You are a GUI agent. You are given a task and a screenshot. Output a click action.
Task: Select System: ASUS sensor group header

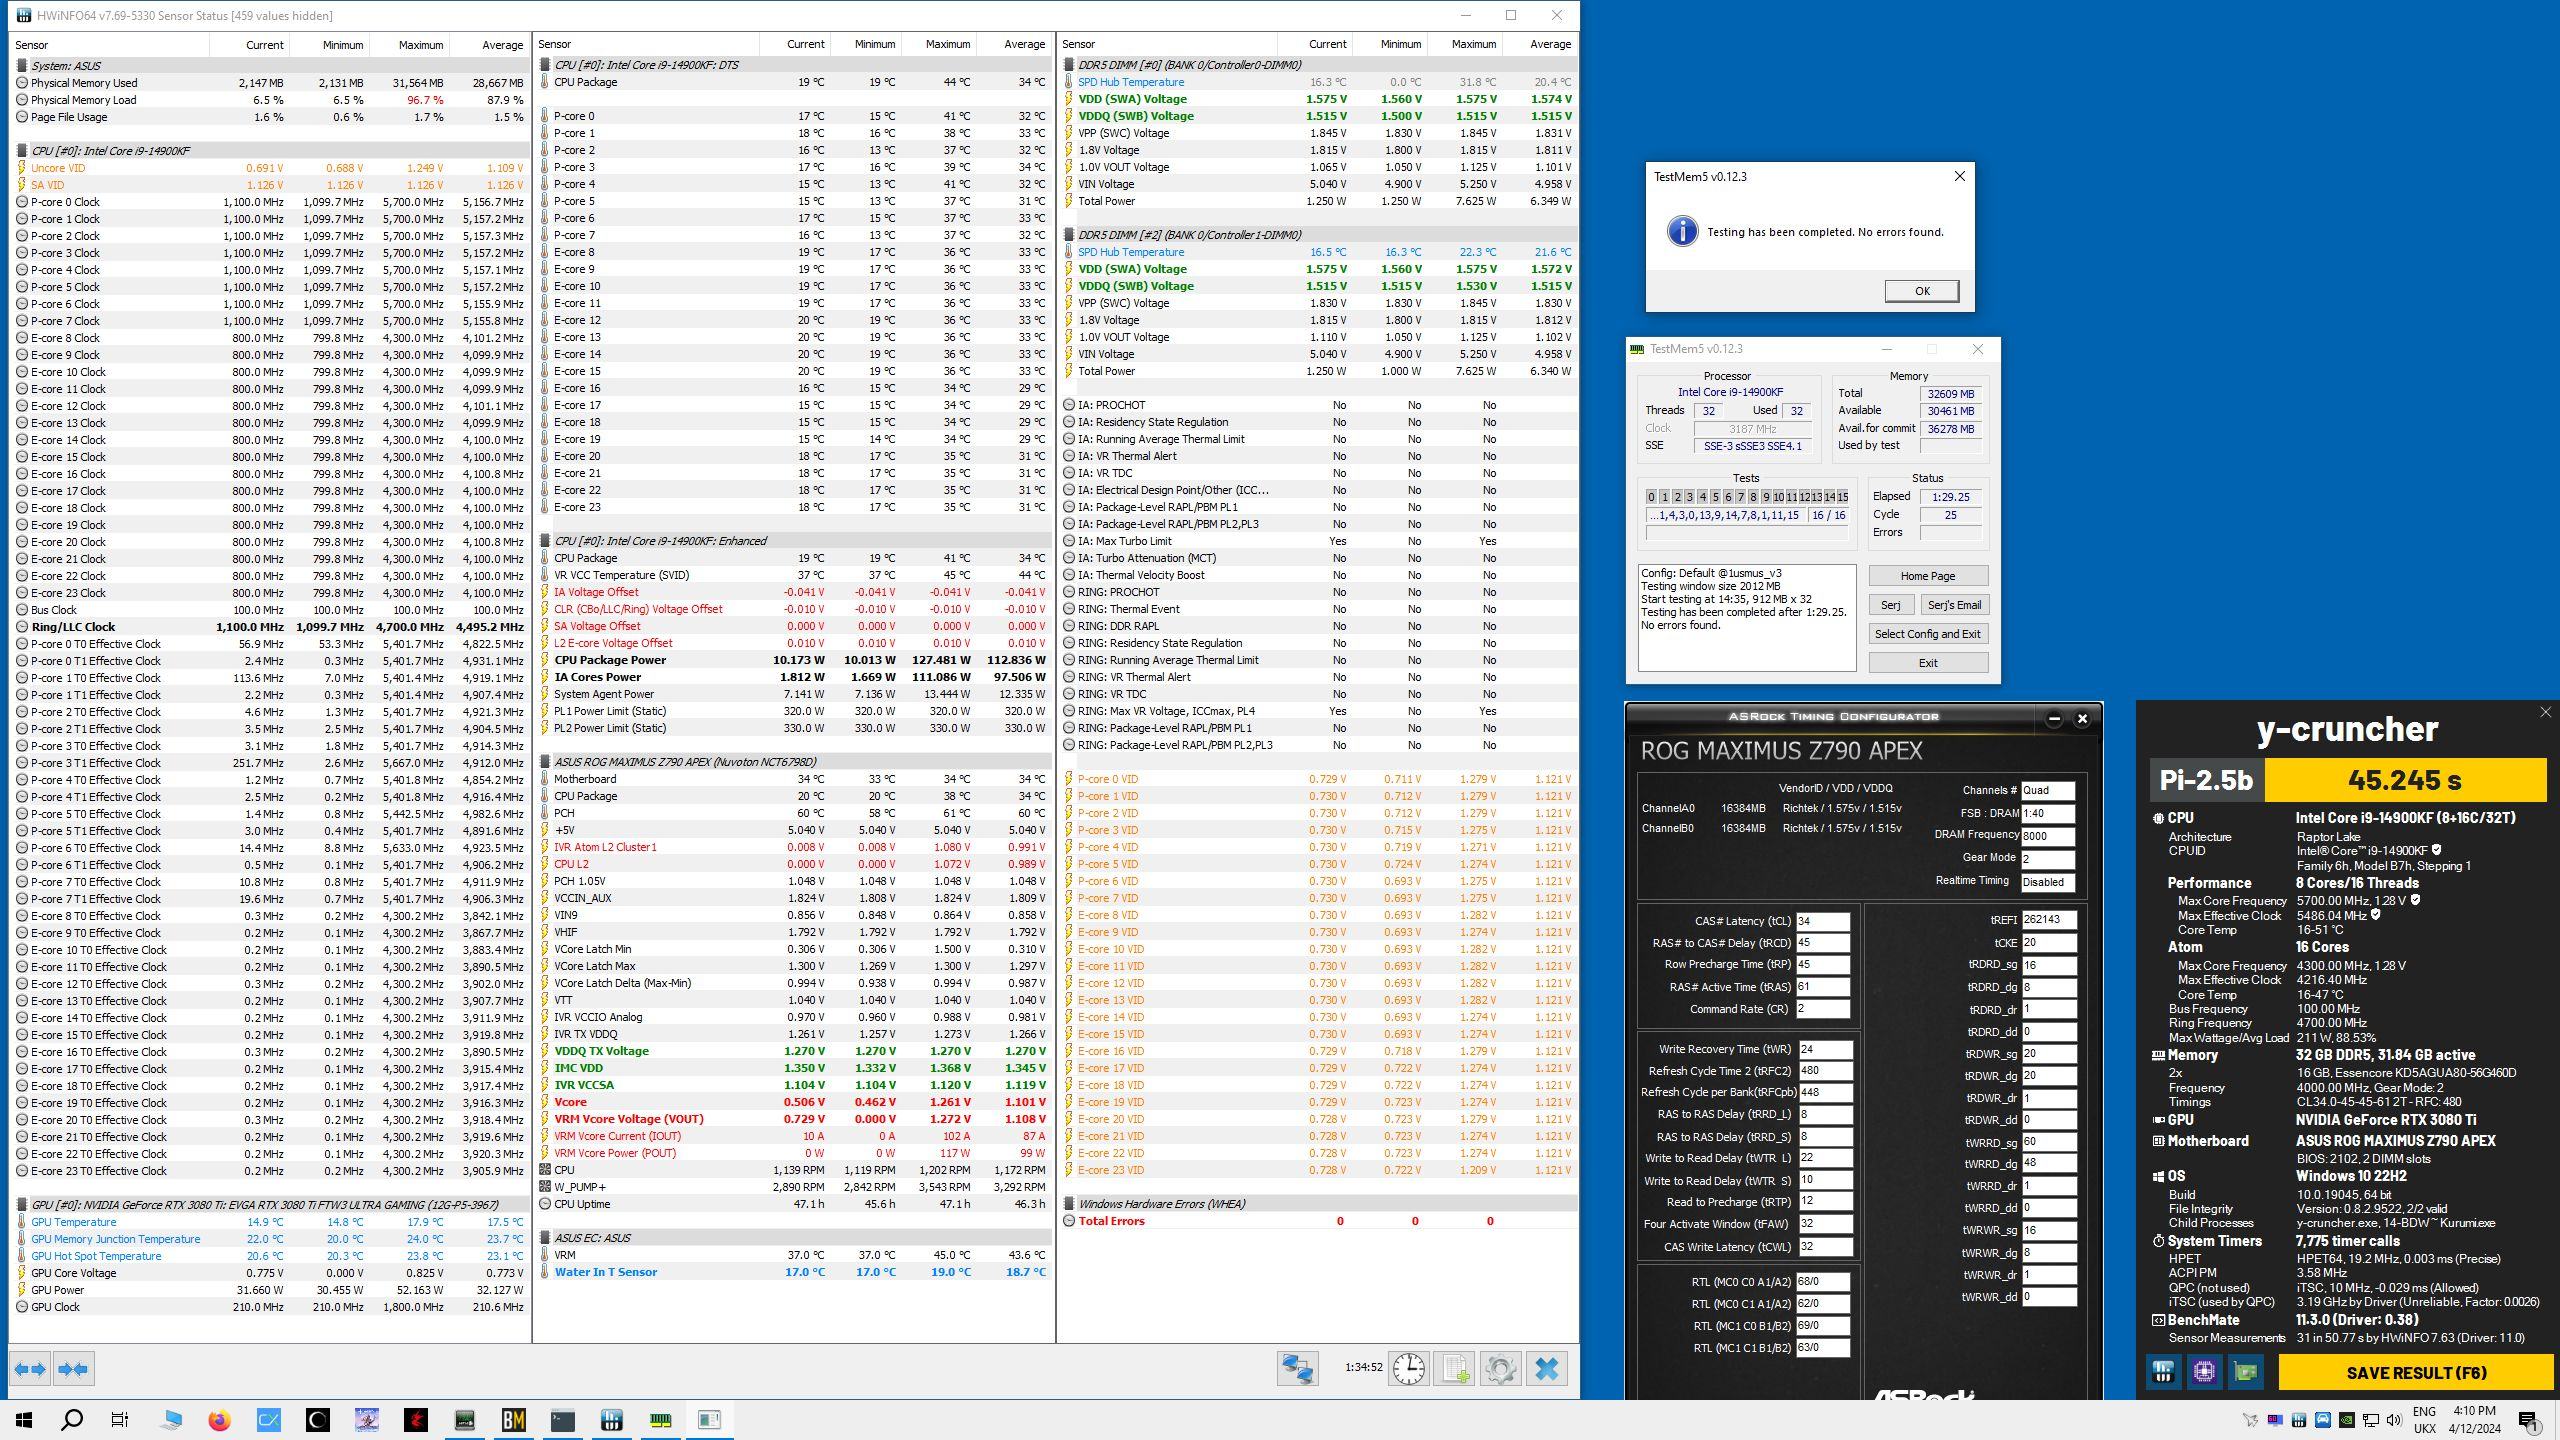click(x=270, y=65)
